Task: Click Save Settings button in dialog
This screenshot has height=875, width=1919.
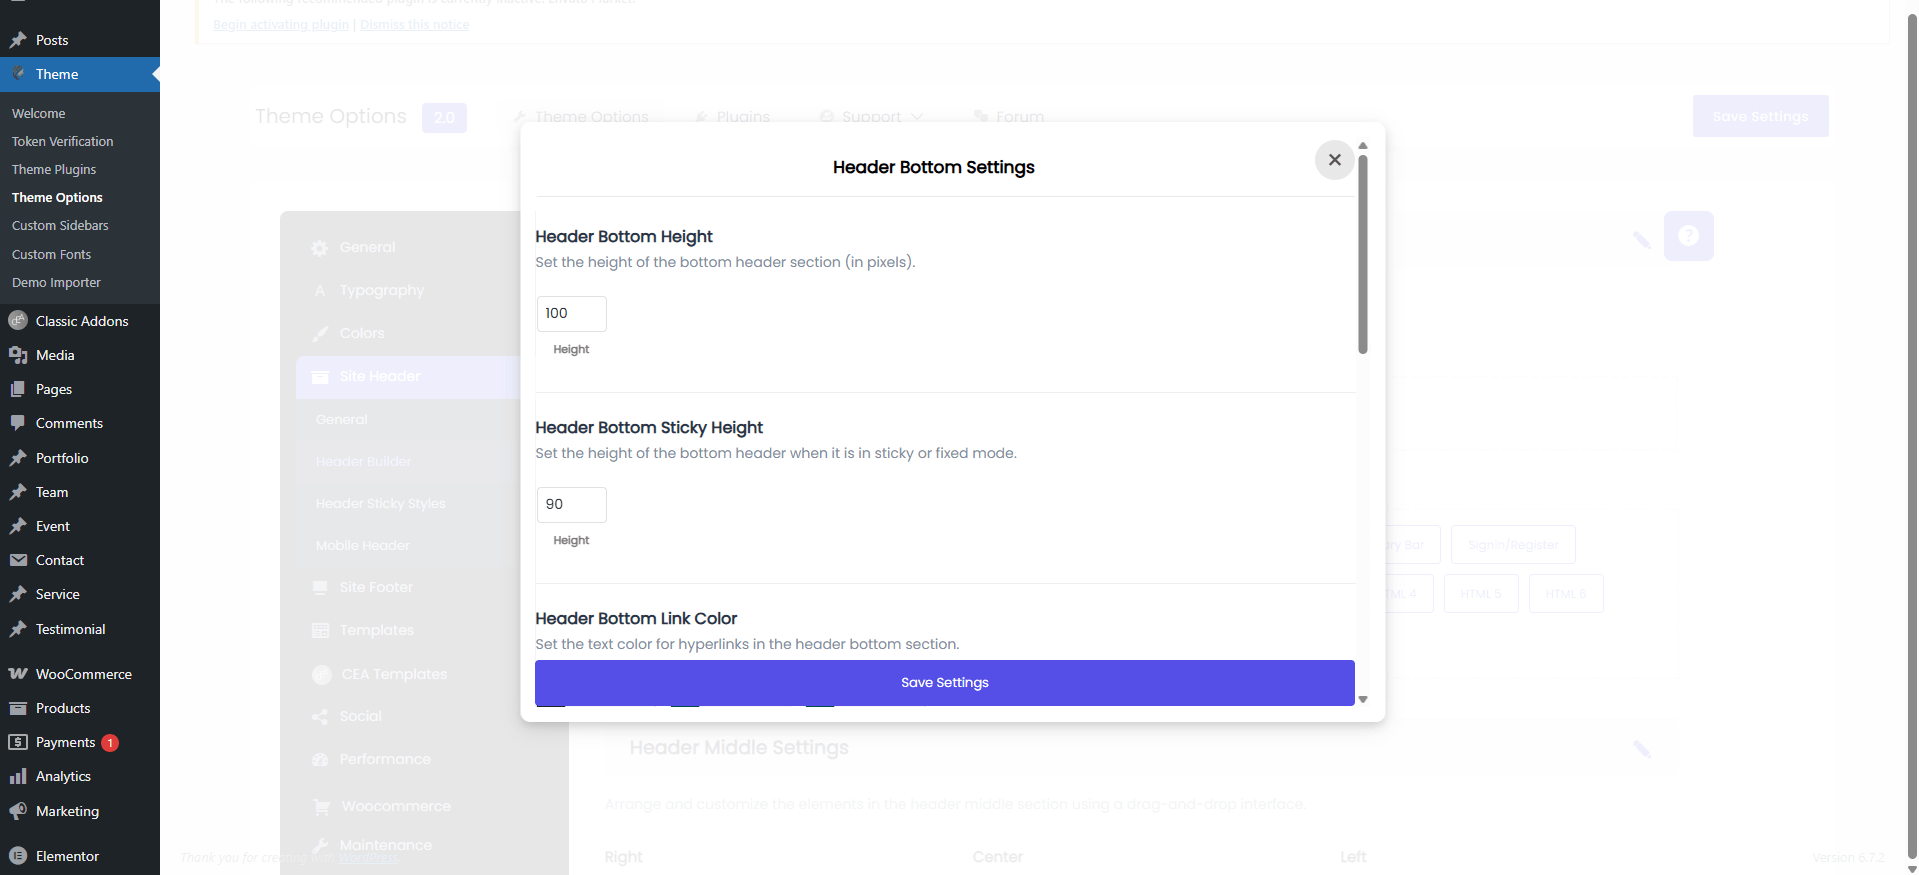Action: tap(944, 683)
